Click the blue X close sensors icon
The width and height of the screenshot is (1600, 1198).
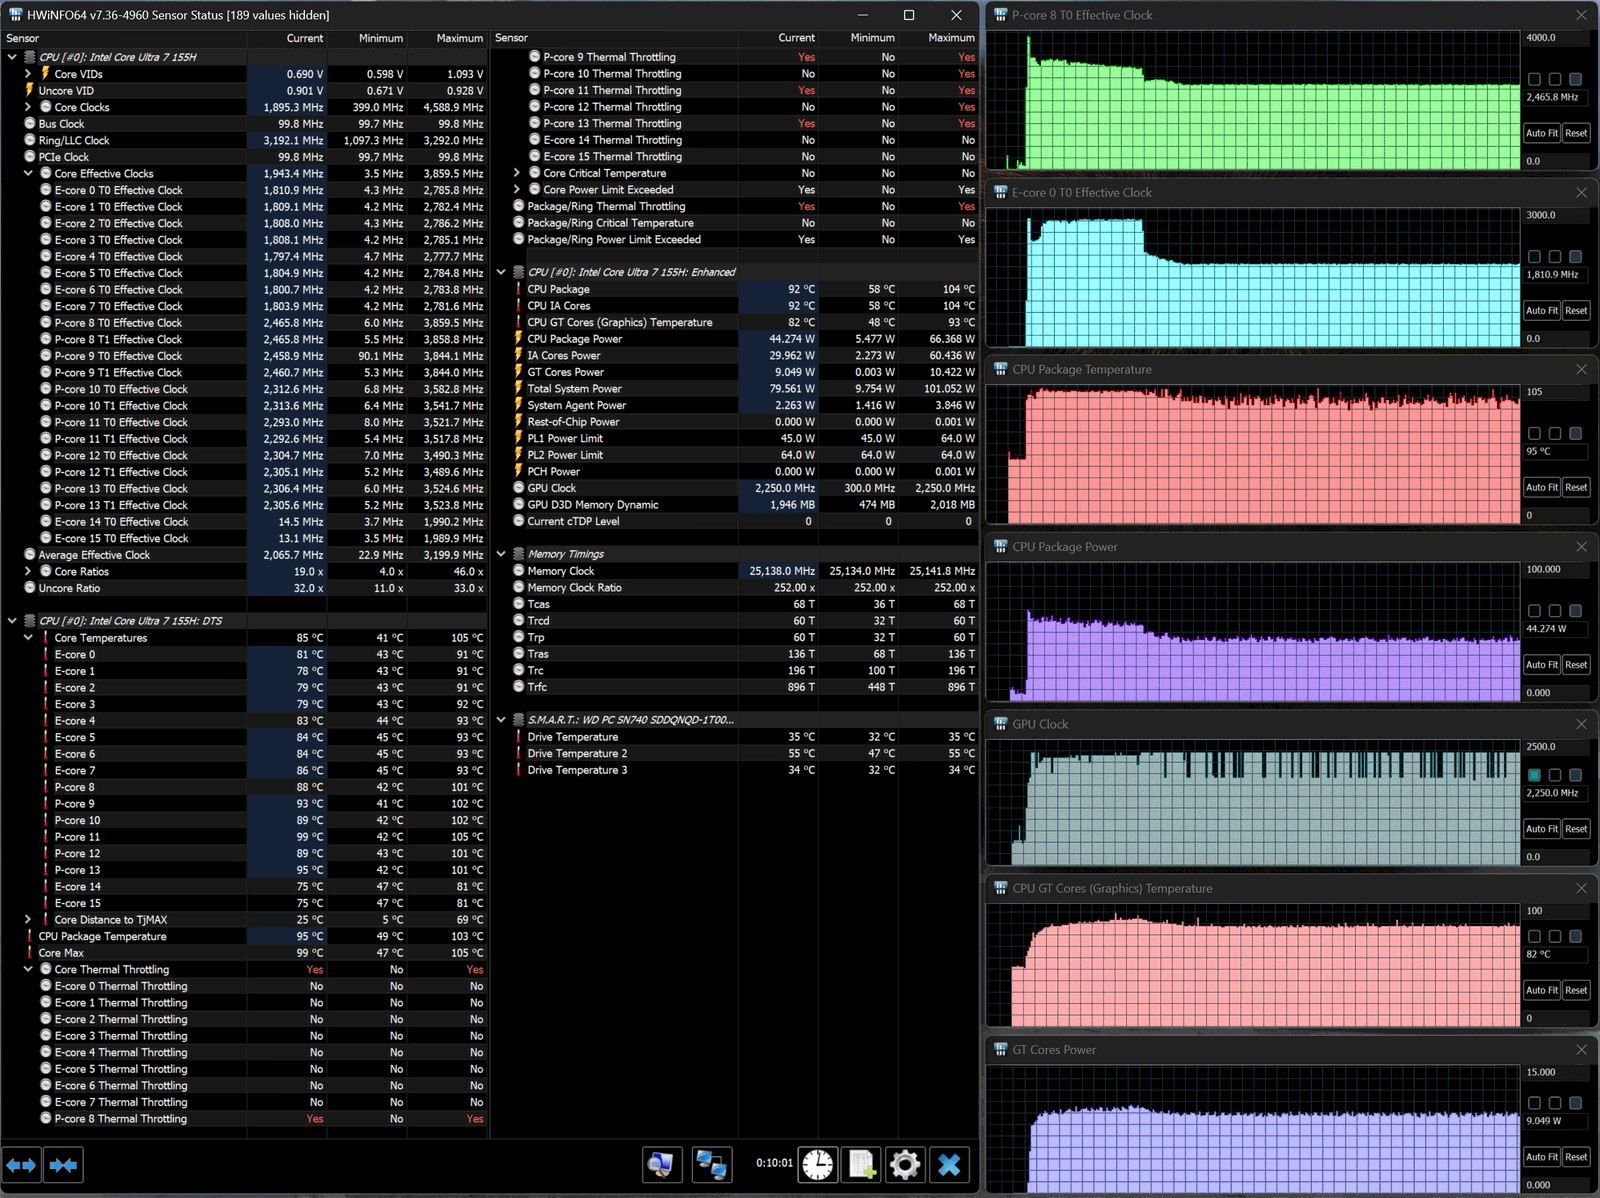950,1165
